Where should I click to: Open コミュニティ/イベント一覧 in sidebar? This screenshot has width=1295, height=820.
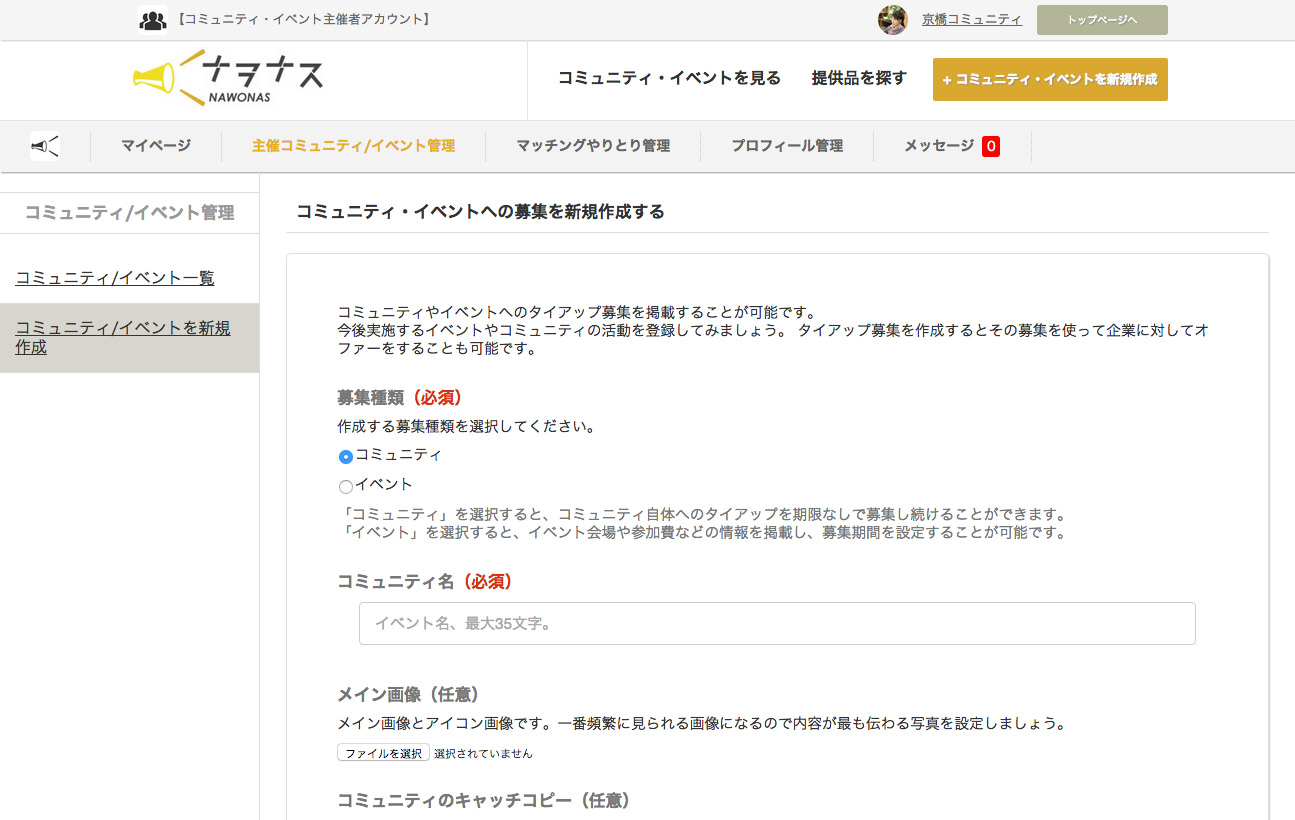(115, 278)
